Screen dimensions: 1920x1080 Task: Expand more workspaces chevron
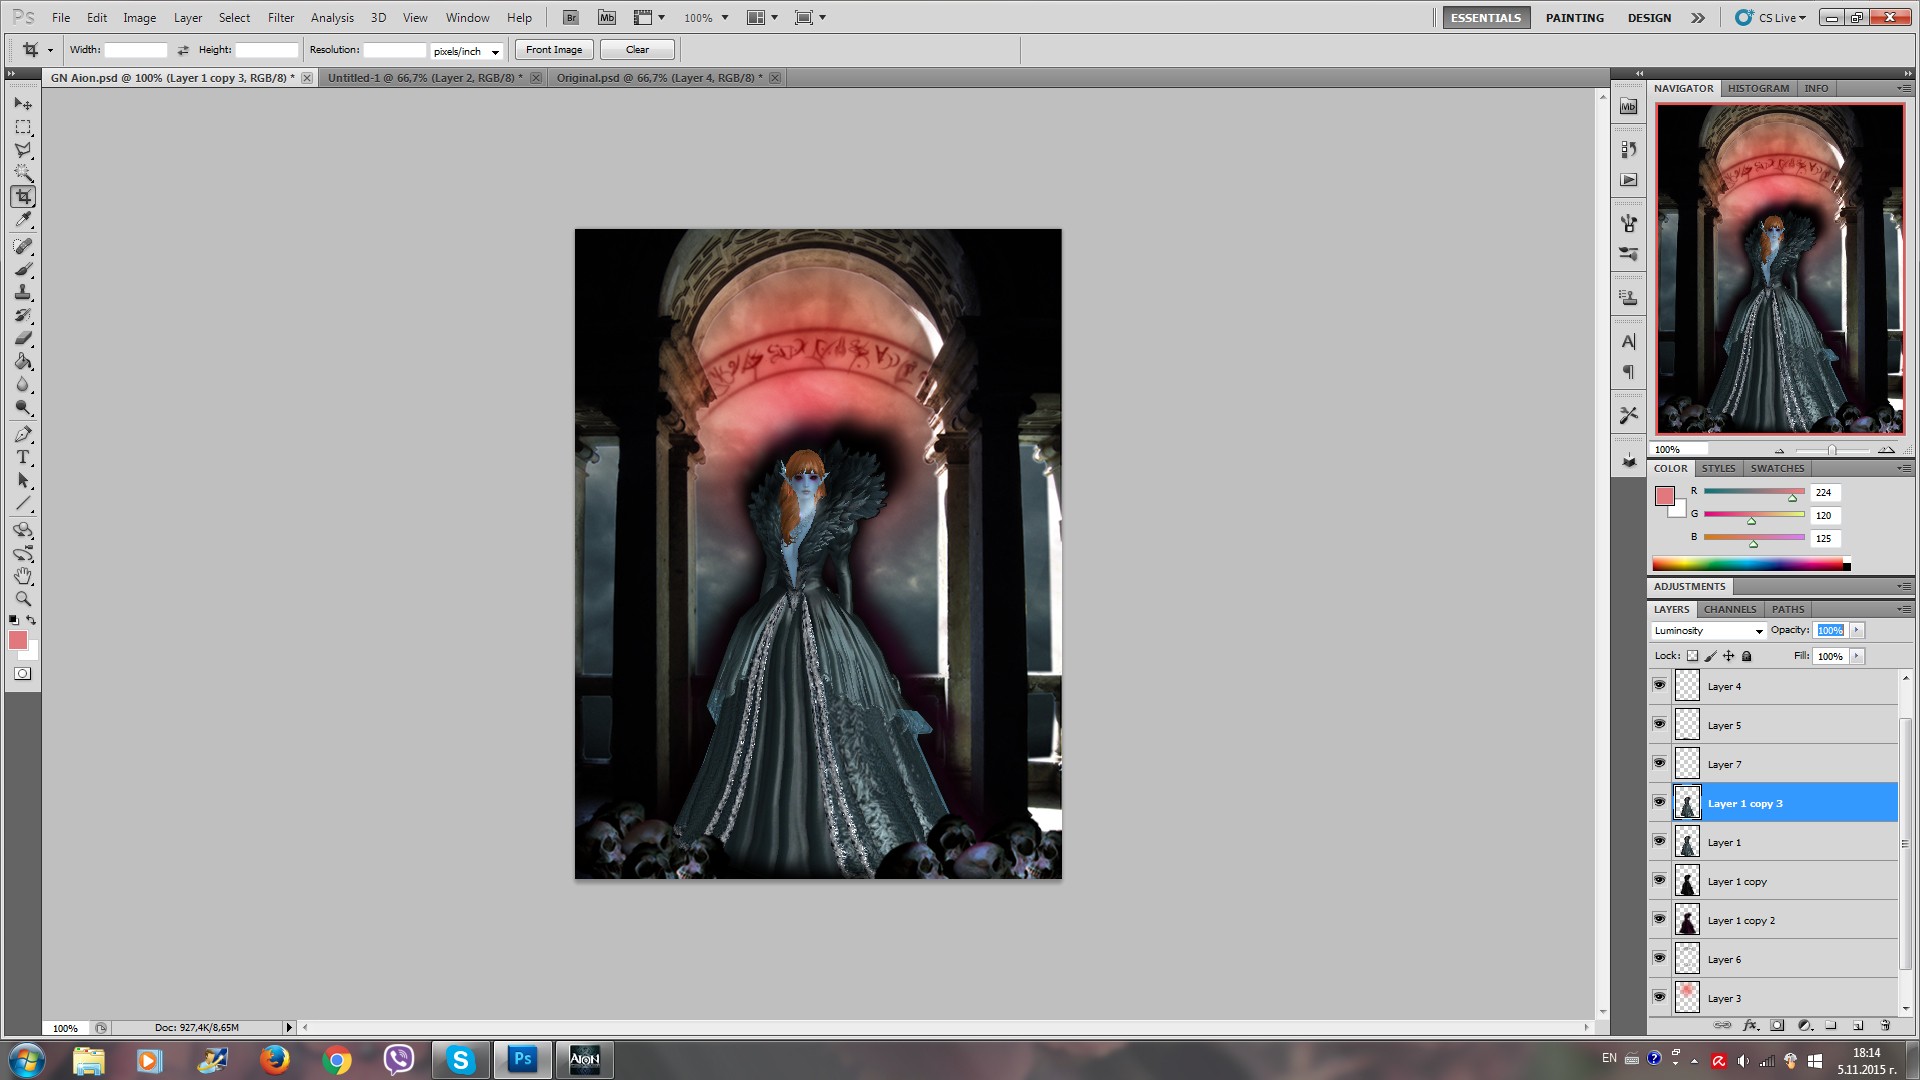click(1698, 18)
